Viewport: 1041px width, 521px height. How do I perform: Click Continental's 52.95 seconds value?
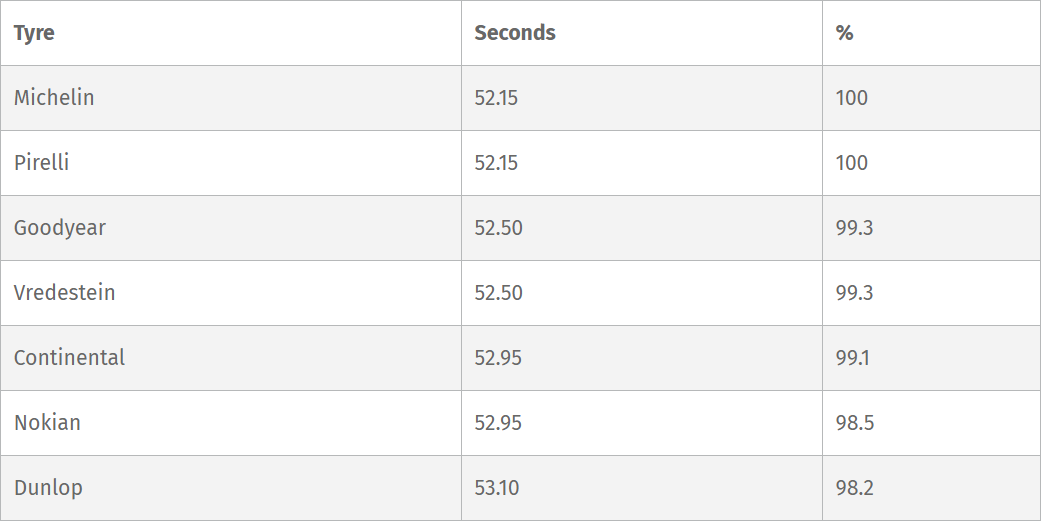(498, 358)
